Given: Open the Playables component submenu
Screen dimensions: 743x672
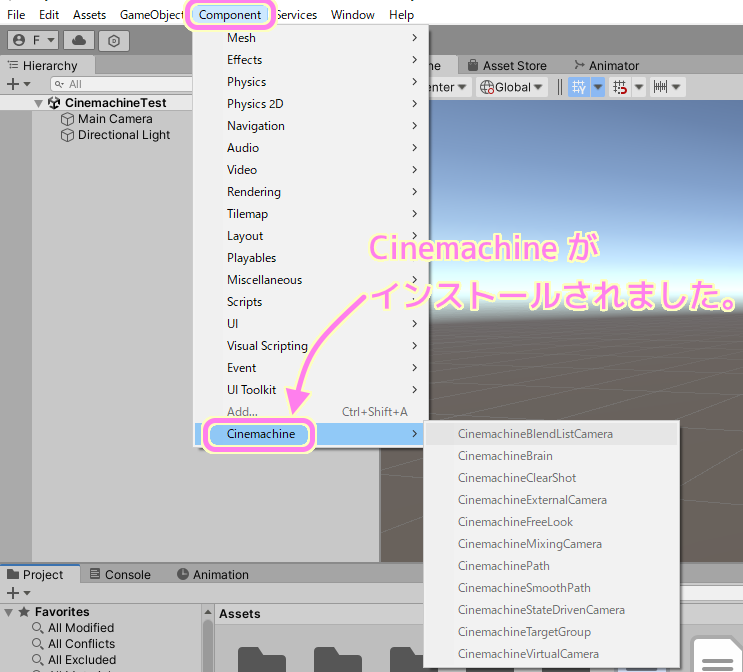Looking at the screenshot, I should pyautogui.click(x=311, y=258).
